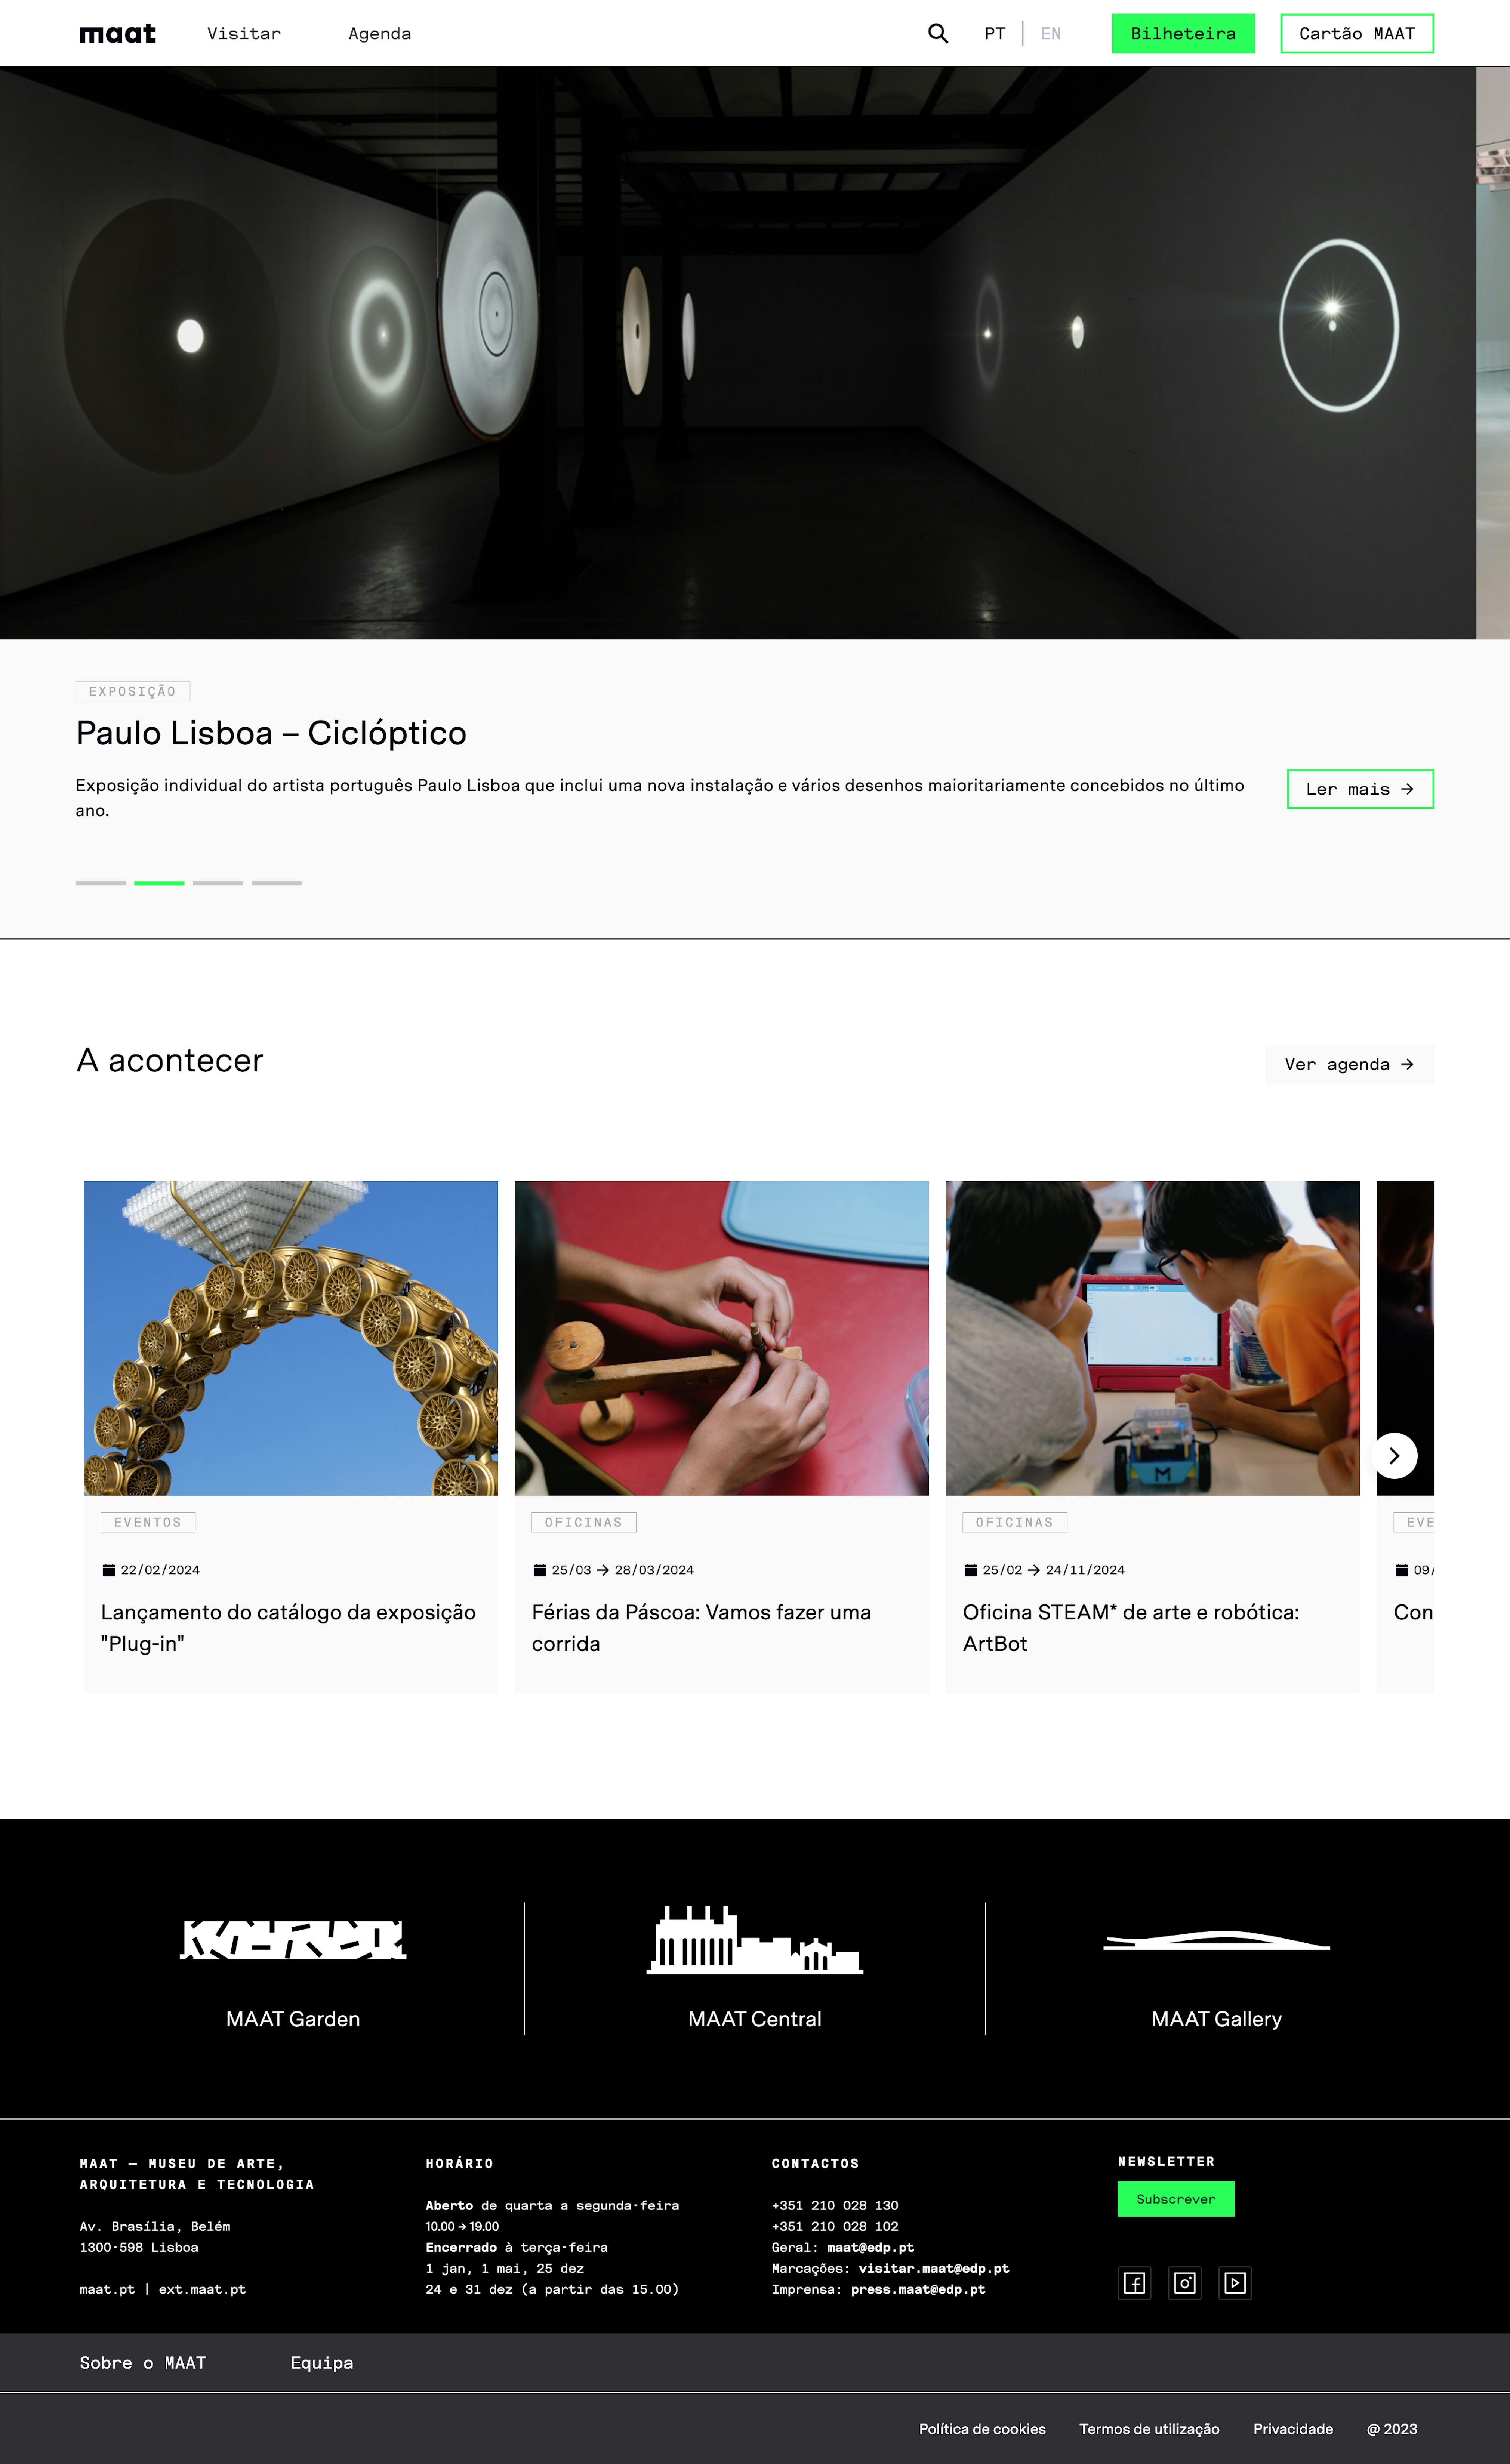Viewport: 1510px width, 2464px height.
Task: Select the MAAT Central building icon
Action: (755, 1940)
